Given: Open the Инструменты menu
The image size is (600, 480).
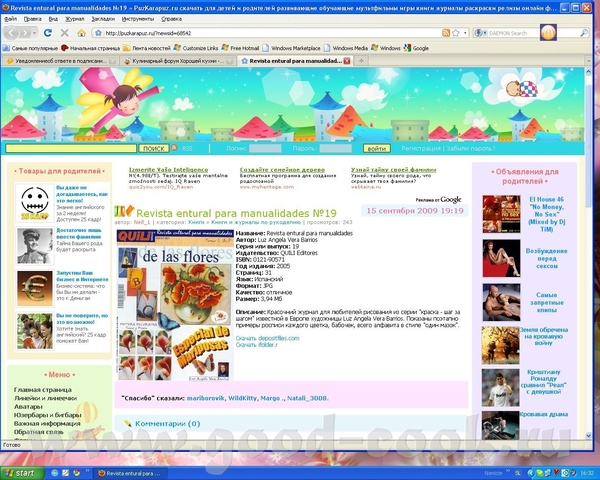Looking at the screenshot, I should click(x=138, y=19).
